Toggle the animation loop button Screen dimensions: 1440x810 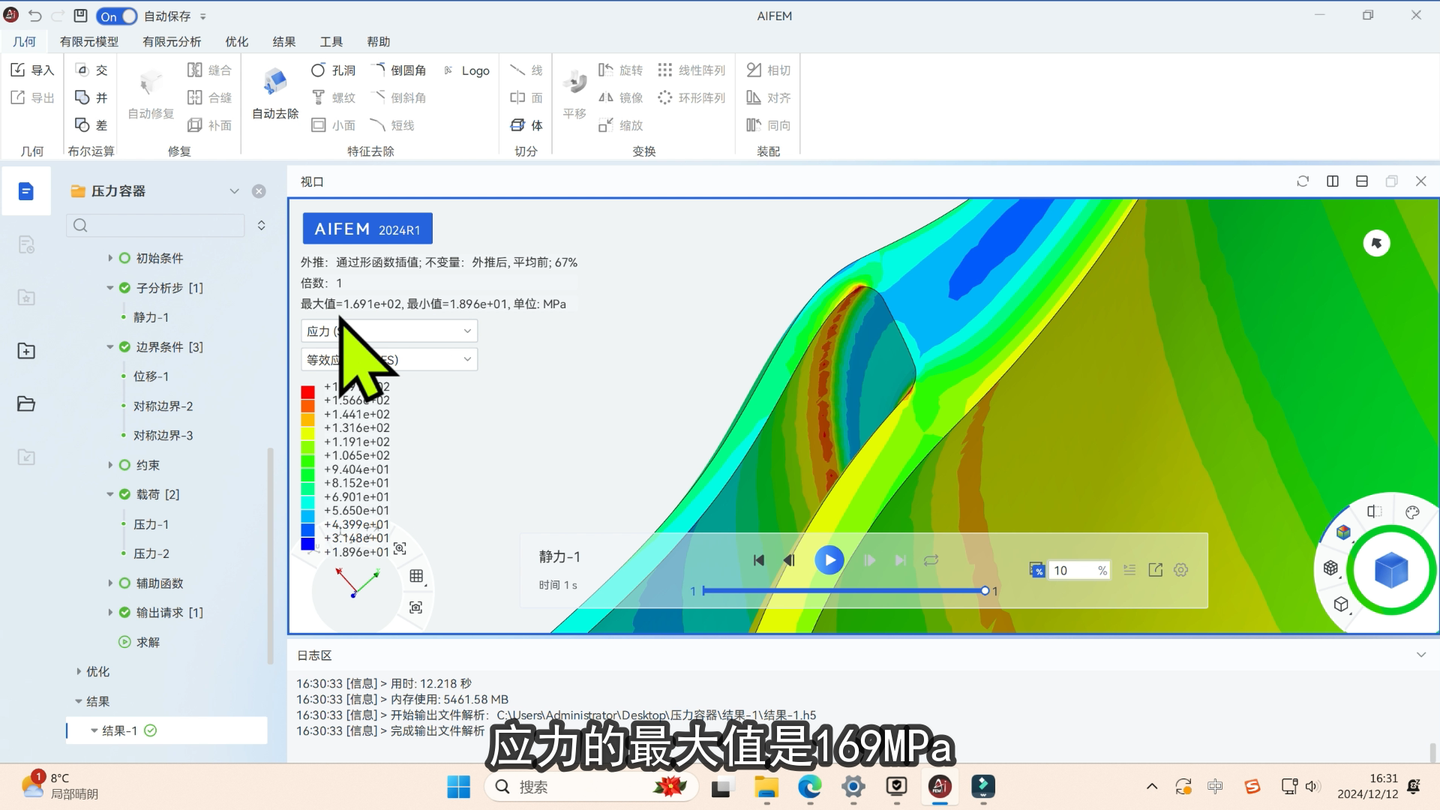click(x=931, y=561)
